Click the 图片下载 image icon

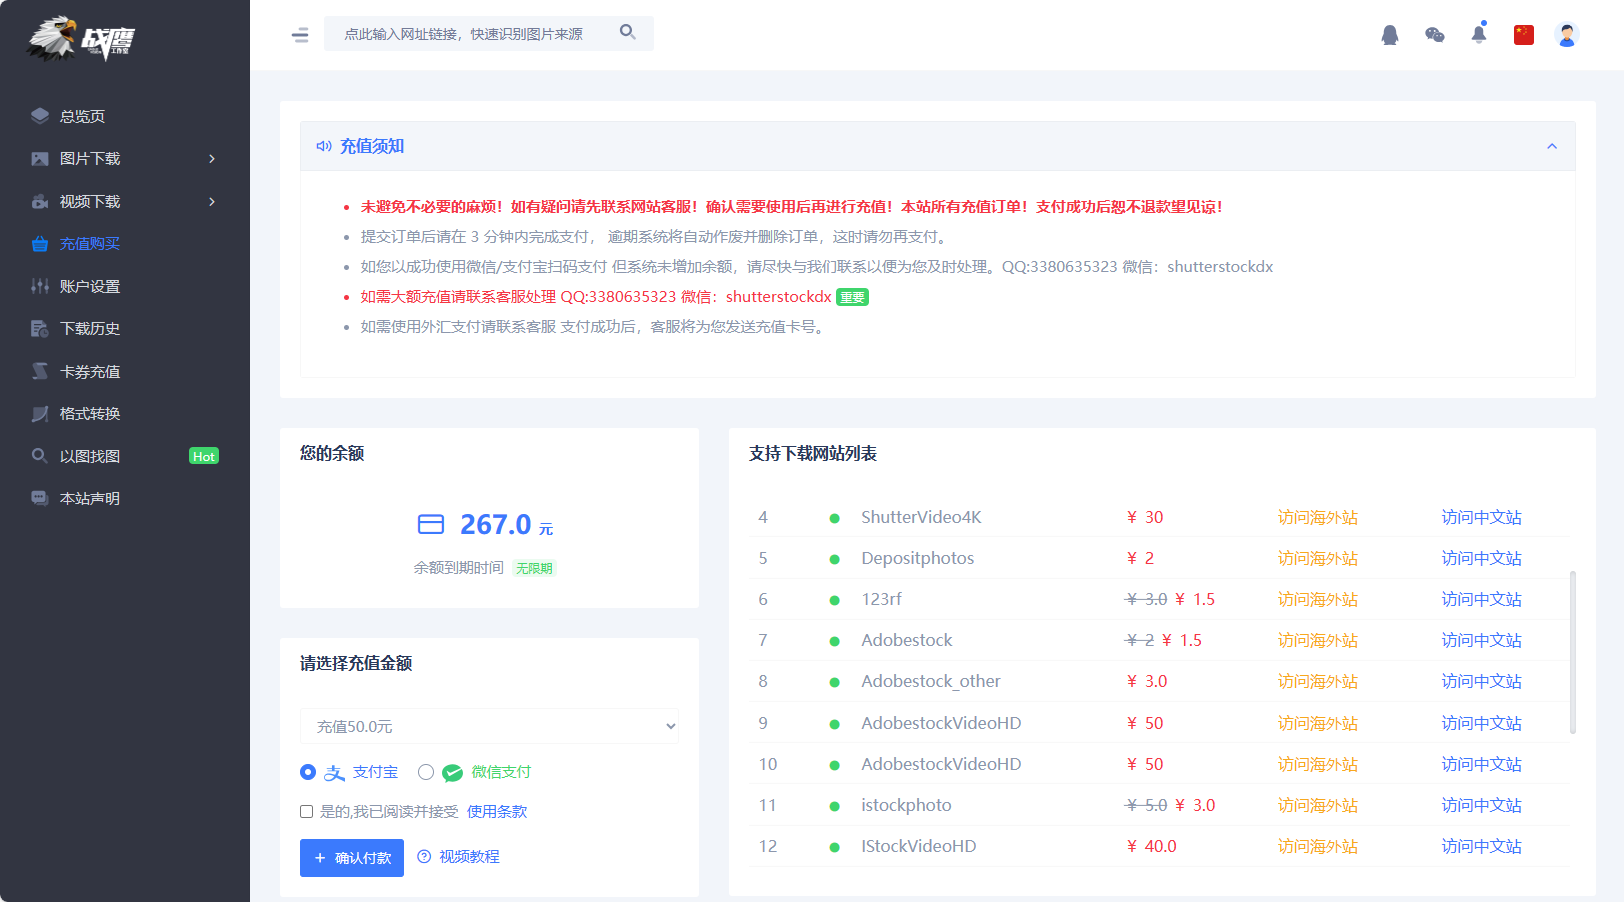40,159
